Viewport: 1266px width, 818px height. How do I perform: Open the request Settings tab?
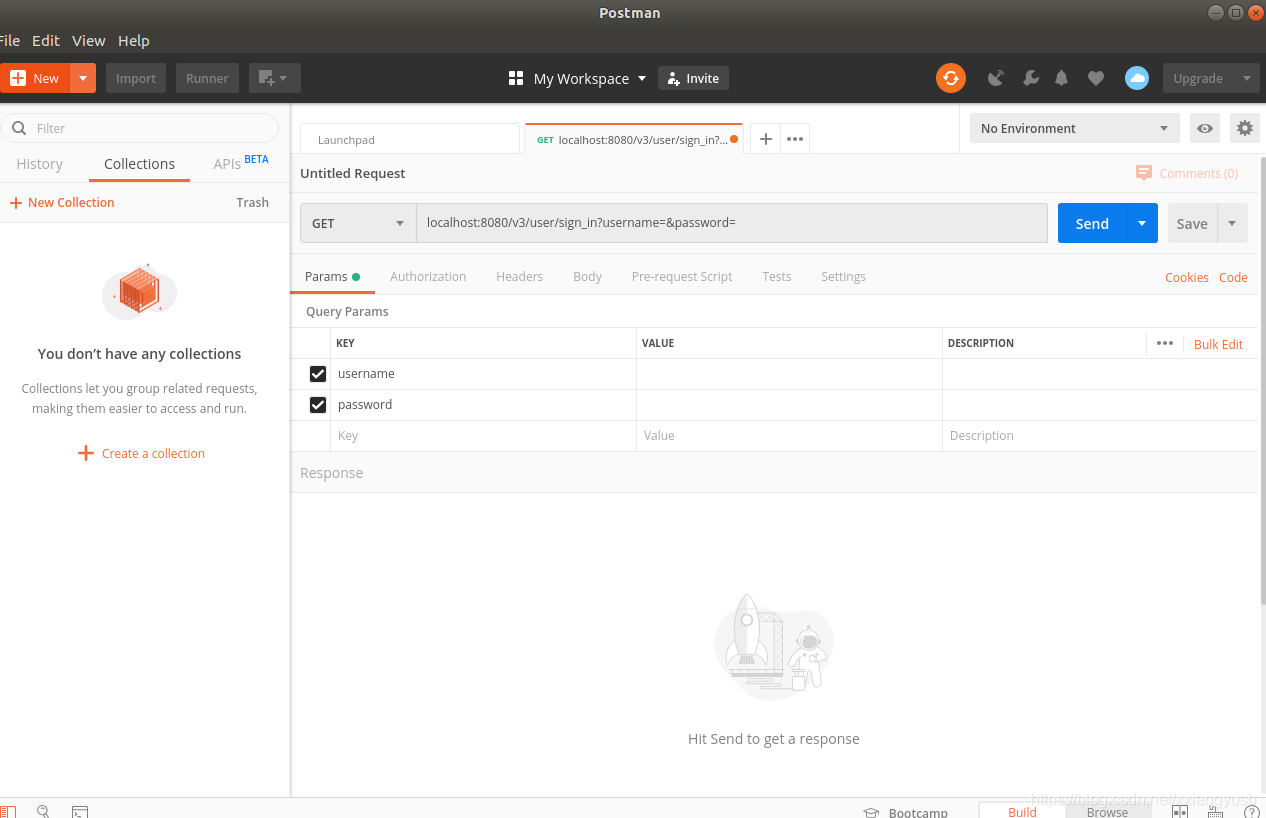pos(843,276)
